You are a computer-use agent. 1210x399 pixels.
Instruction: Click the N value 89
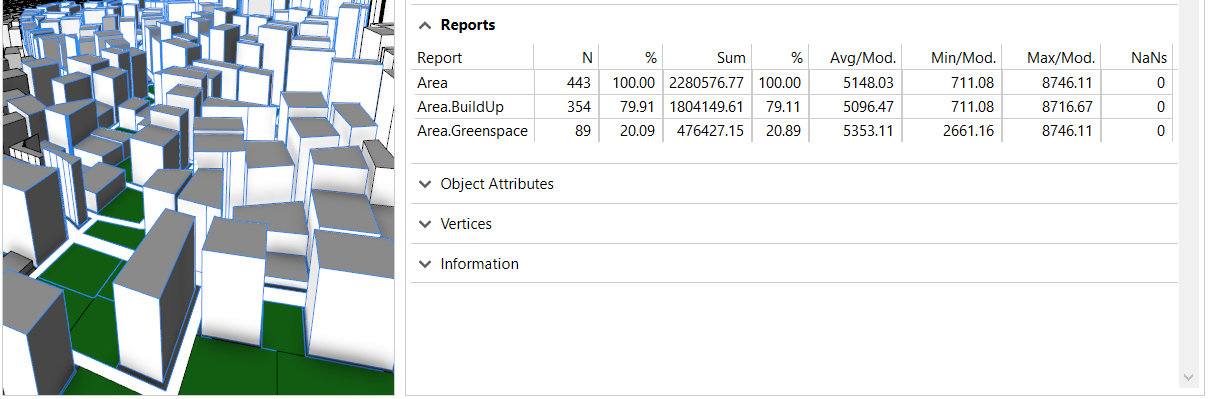coord(584,130)
